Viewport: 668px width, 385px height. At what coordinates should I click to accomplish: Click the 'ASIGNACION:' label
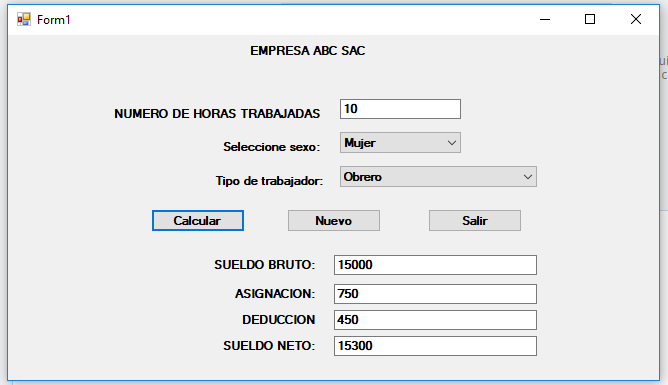(275, 294)
